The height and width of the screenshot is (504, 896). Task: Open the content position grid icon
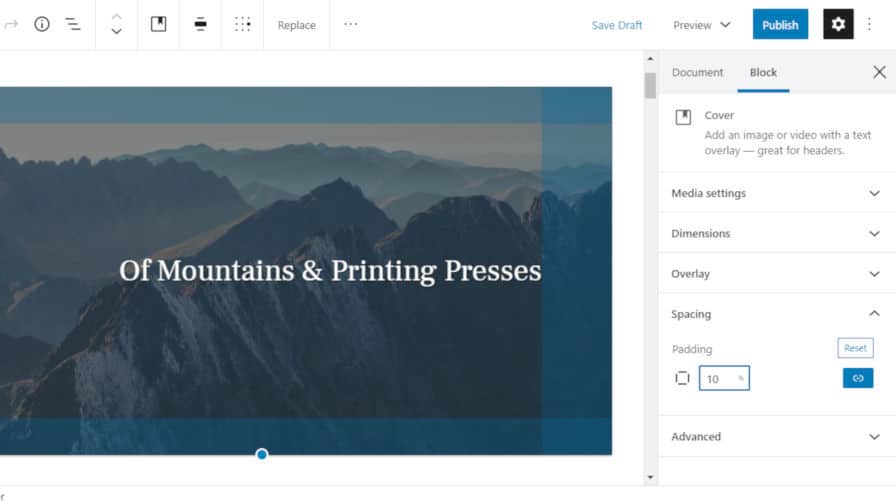243,24
